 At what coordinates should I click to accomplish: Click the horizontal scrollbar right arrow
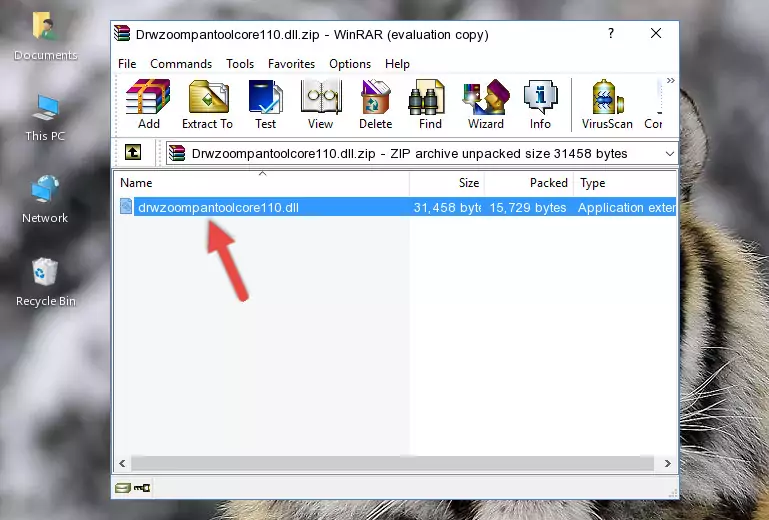pos(667,464)
